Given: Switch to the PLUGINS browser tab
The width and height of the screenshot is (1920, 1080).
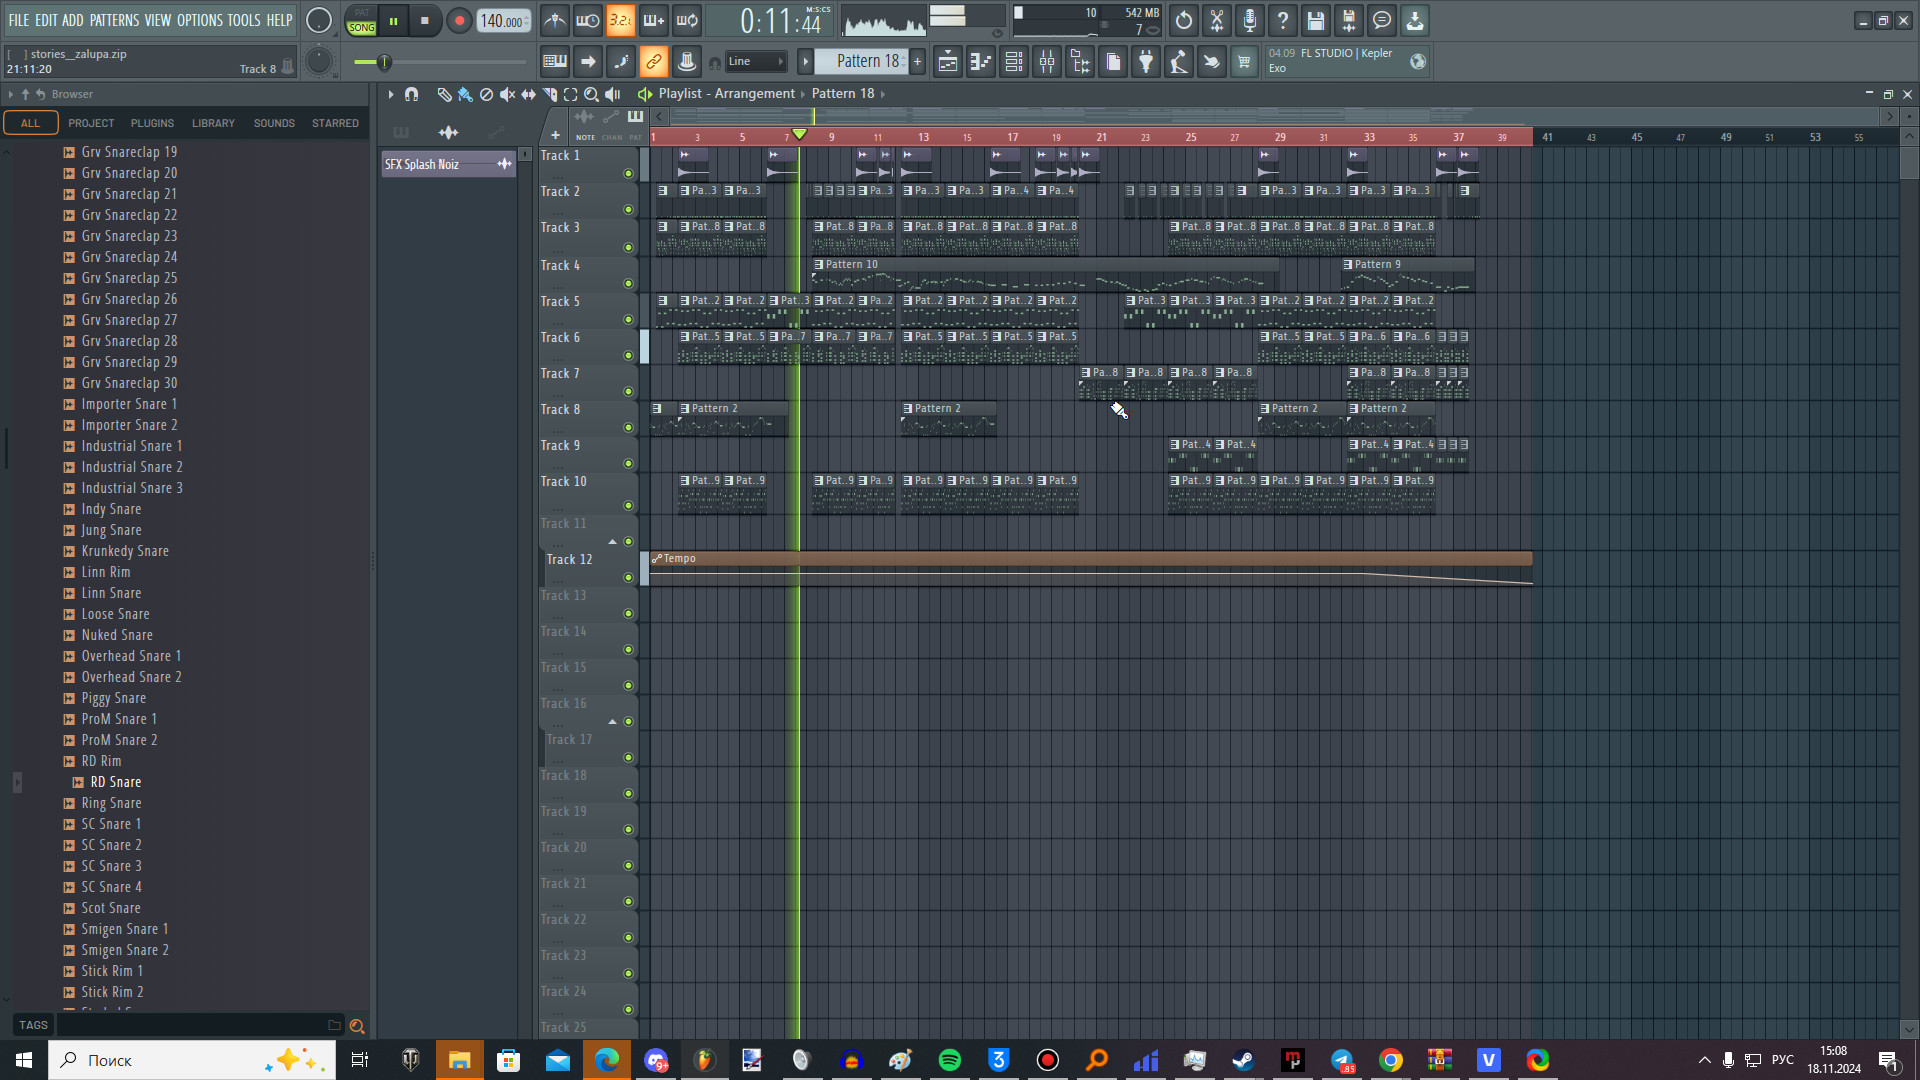Looking at the screenshot, I should 152,123.
